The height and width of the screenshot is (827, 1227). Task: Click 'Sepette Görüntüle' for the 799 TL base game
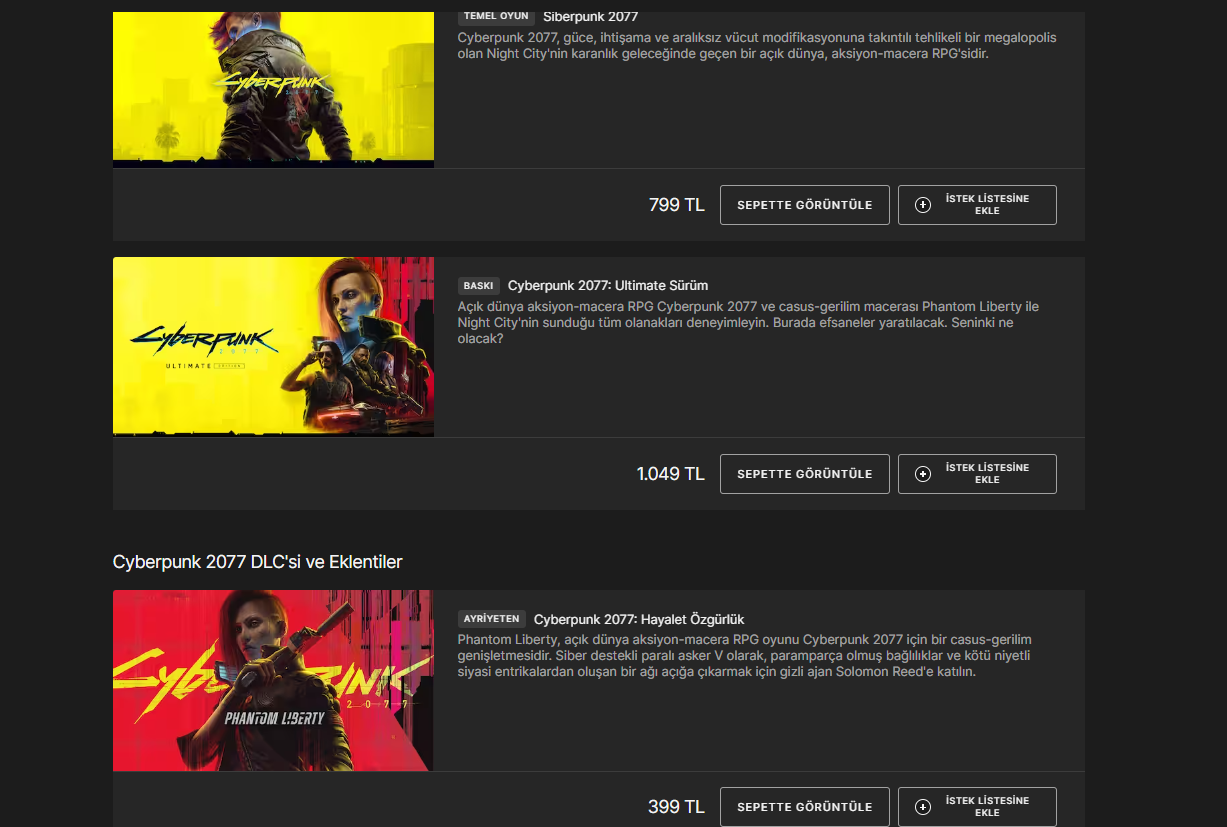[805, 205]
